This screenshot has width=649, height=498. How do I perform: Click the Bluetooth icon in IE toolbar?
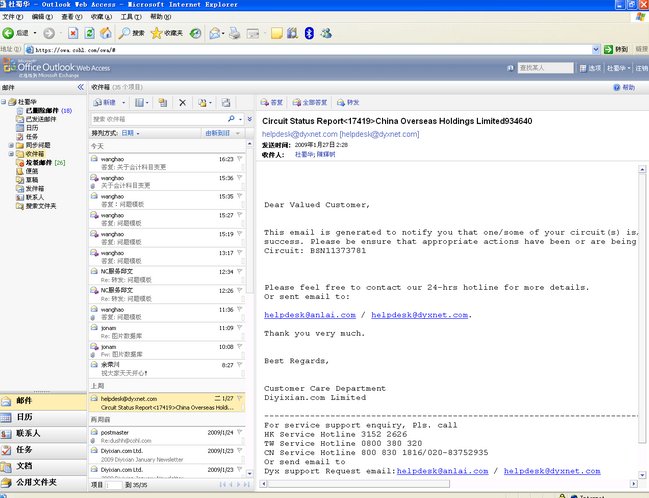[309, 33]
